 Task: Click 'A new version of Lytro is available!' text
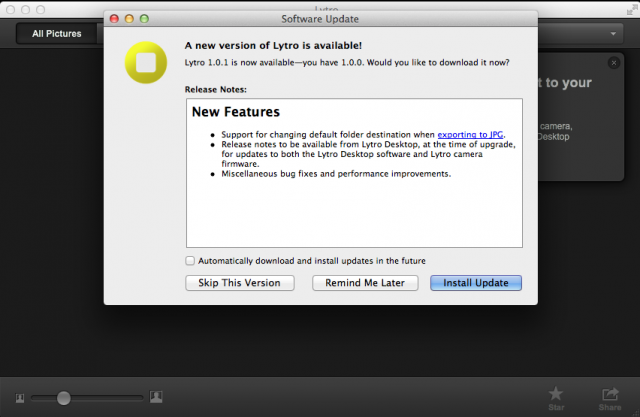273,45
